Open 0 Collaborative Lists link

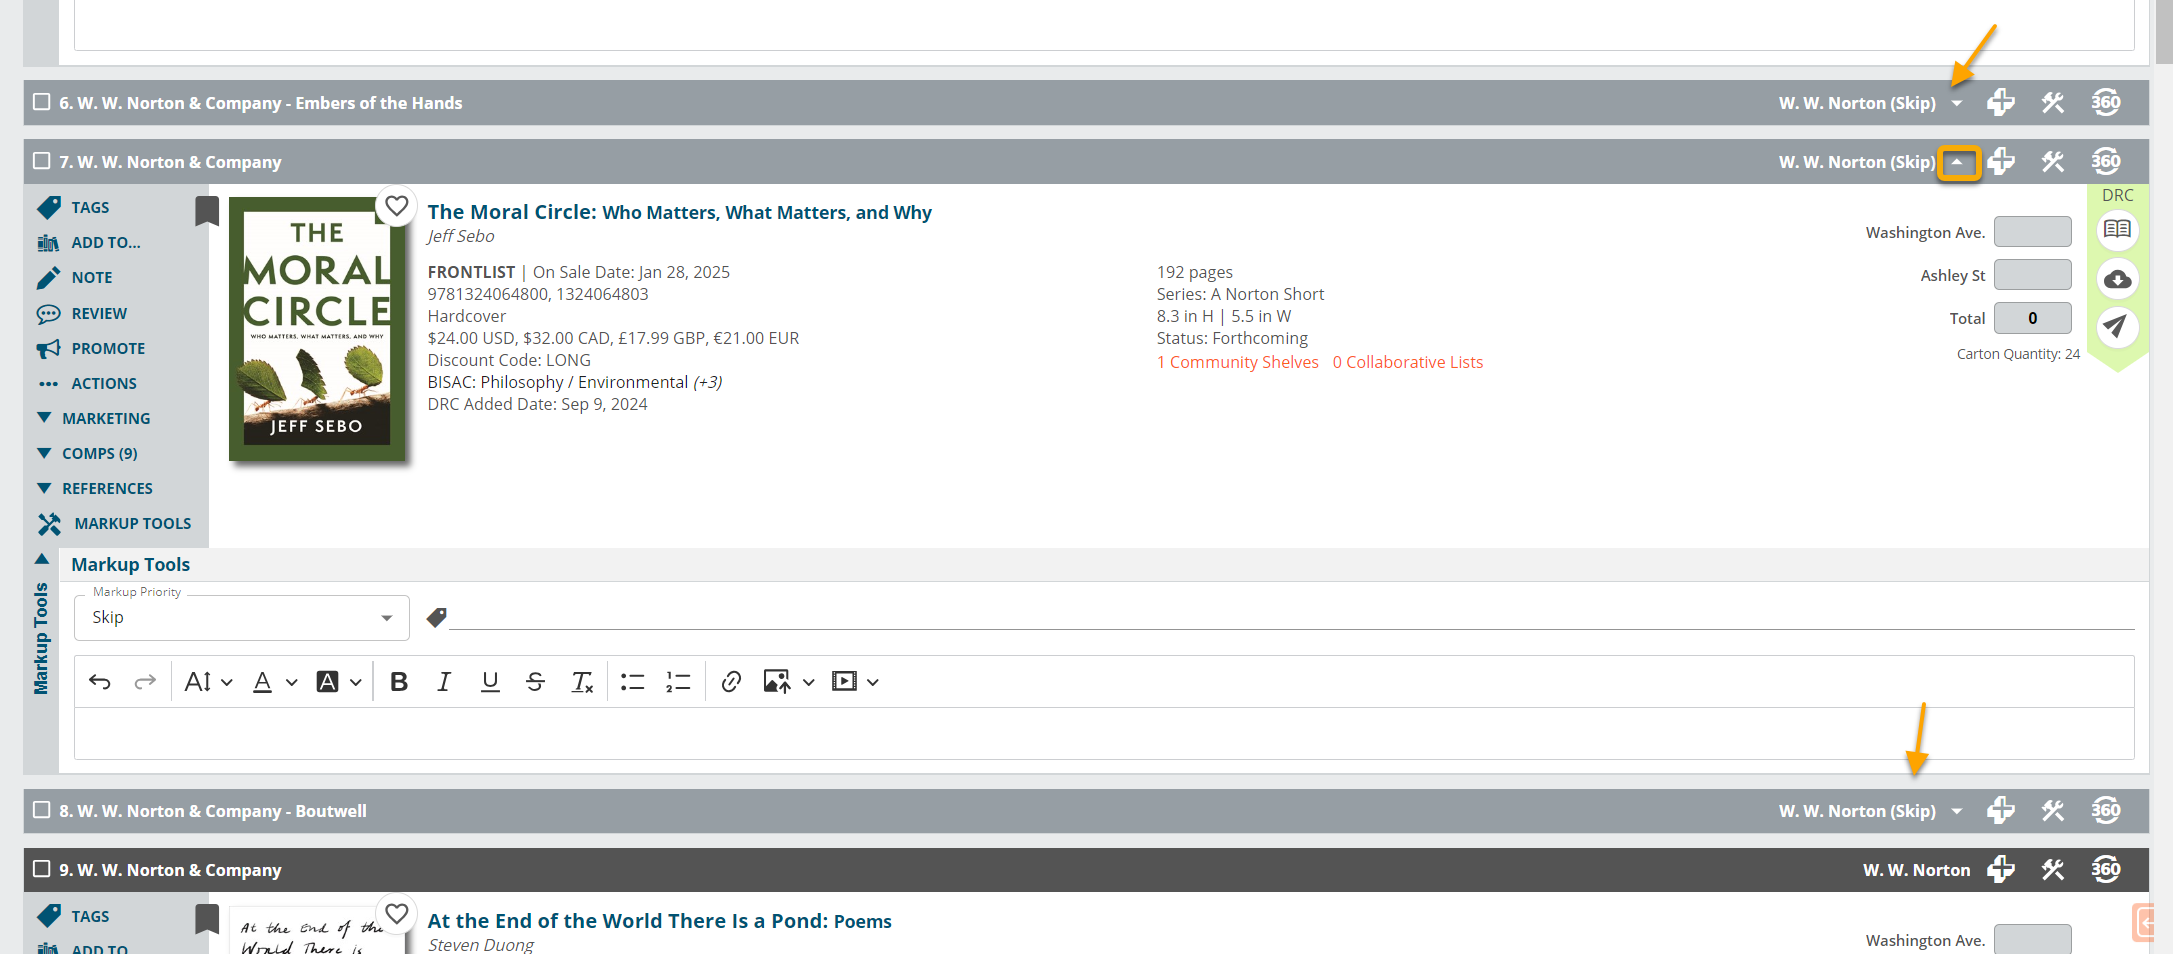pyautogui.click(x=1408, y=362)
